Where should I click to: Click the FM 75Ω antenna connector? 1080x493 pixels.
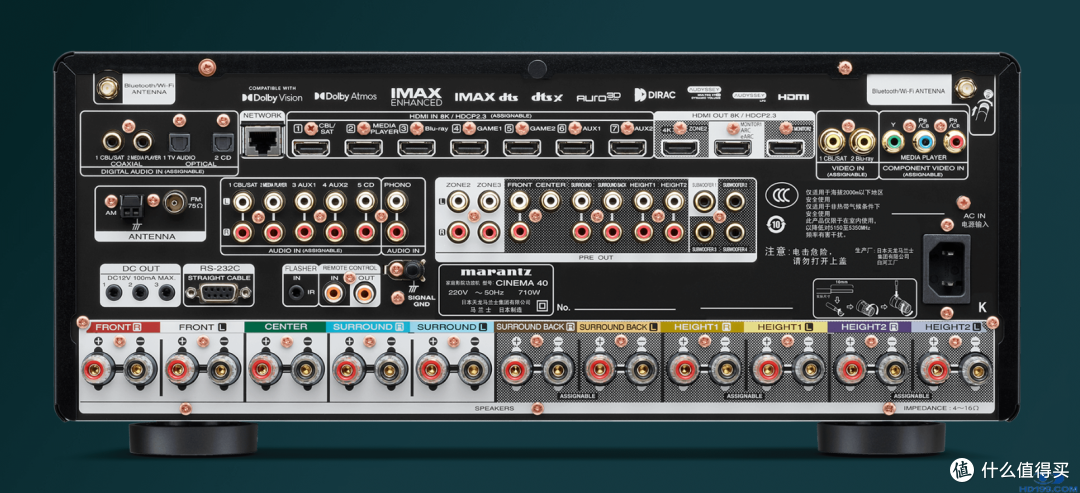pyautogui.click(x=174, y=200)
